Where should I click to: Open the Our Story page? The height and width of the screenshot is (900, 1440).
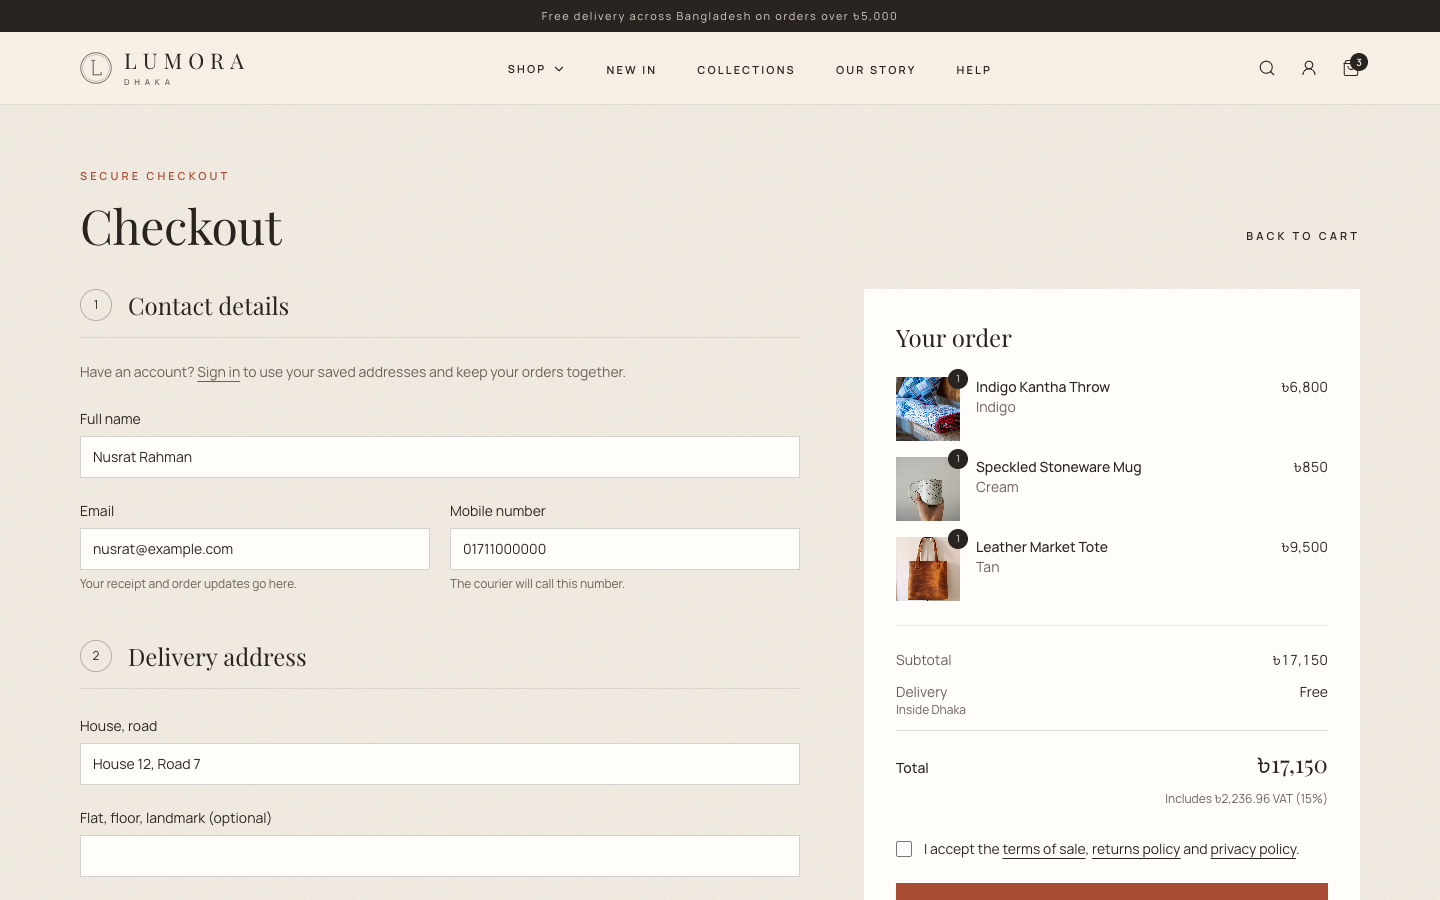[876, 70]
